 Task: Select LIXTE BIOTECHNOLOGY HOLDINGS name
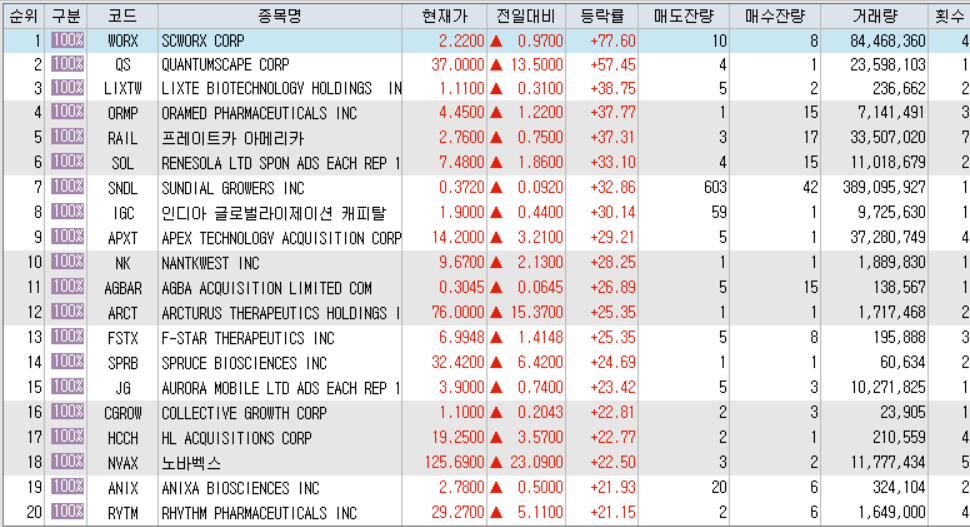click(x=267, y=88)
